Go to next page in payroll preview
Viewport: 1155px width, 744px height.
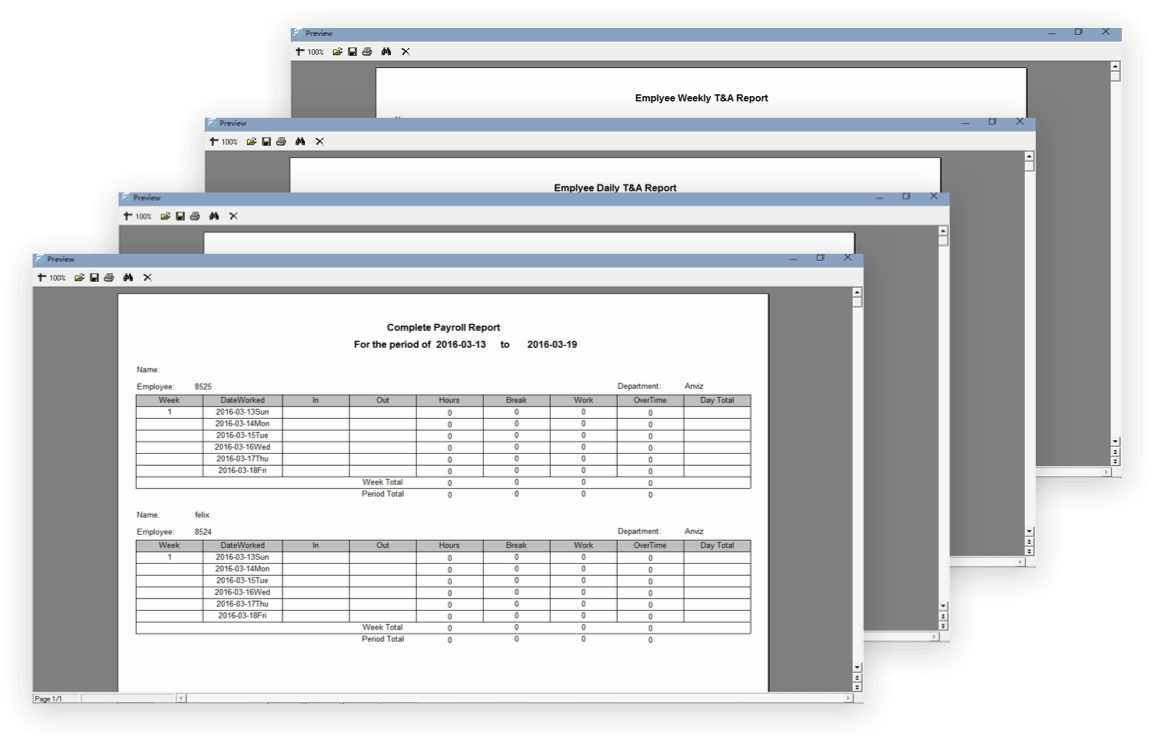coord(857,686)
